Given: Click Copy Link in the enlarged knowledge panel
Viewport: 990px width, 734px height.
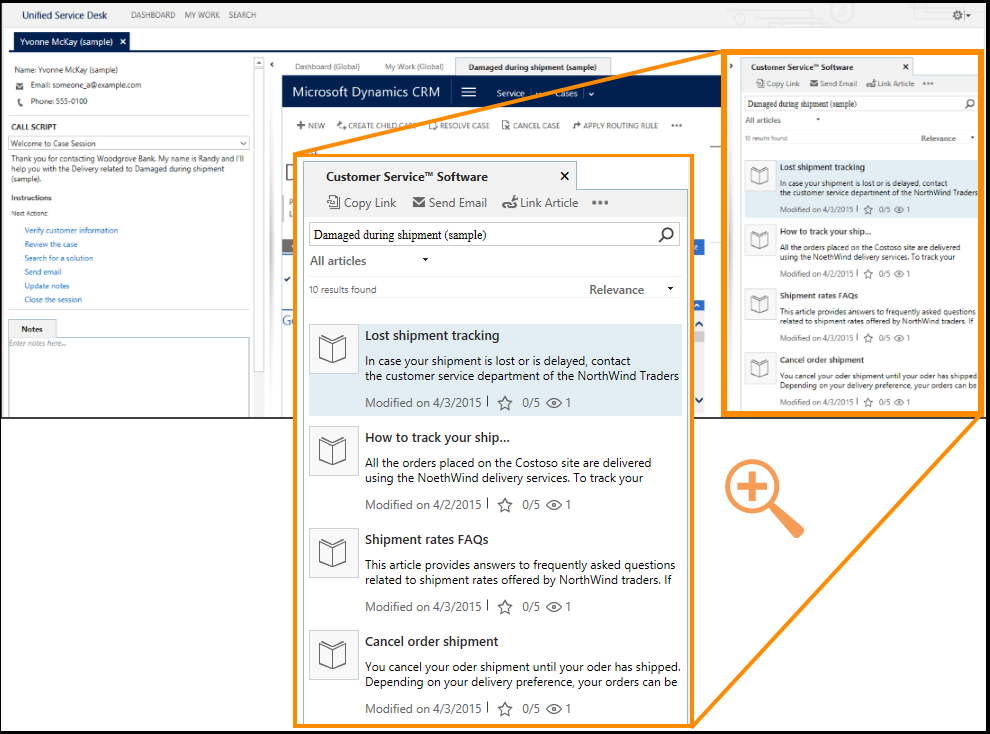Looking at the screenshot, I should [362, 203].
